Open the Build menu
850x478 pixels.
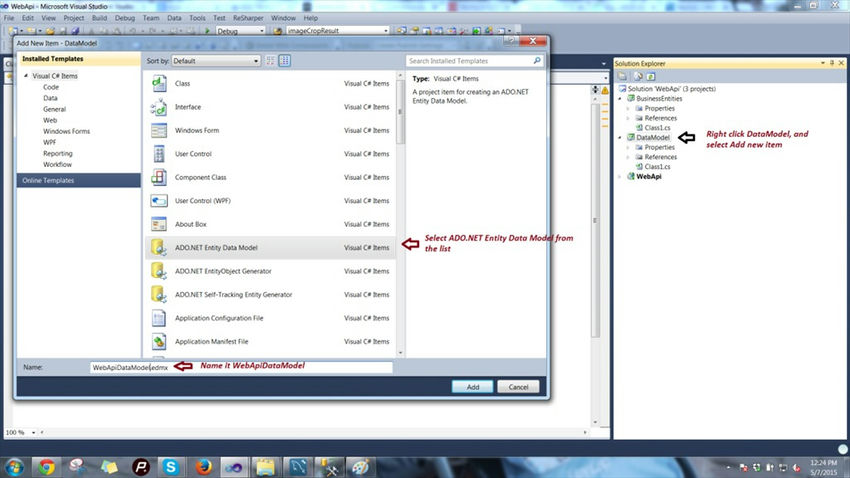[x=99, y=18]
